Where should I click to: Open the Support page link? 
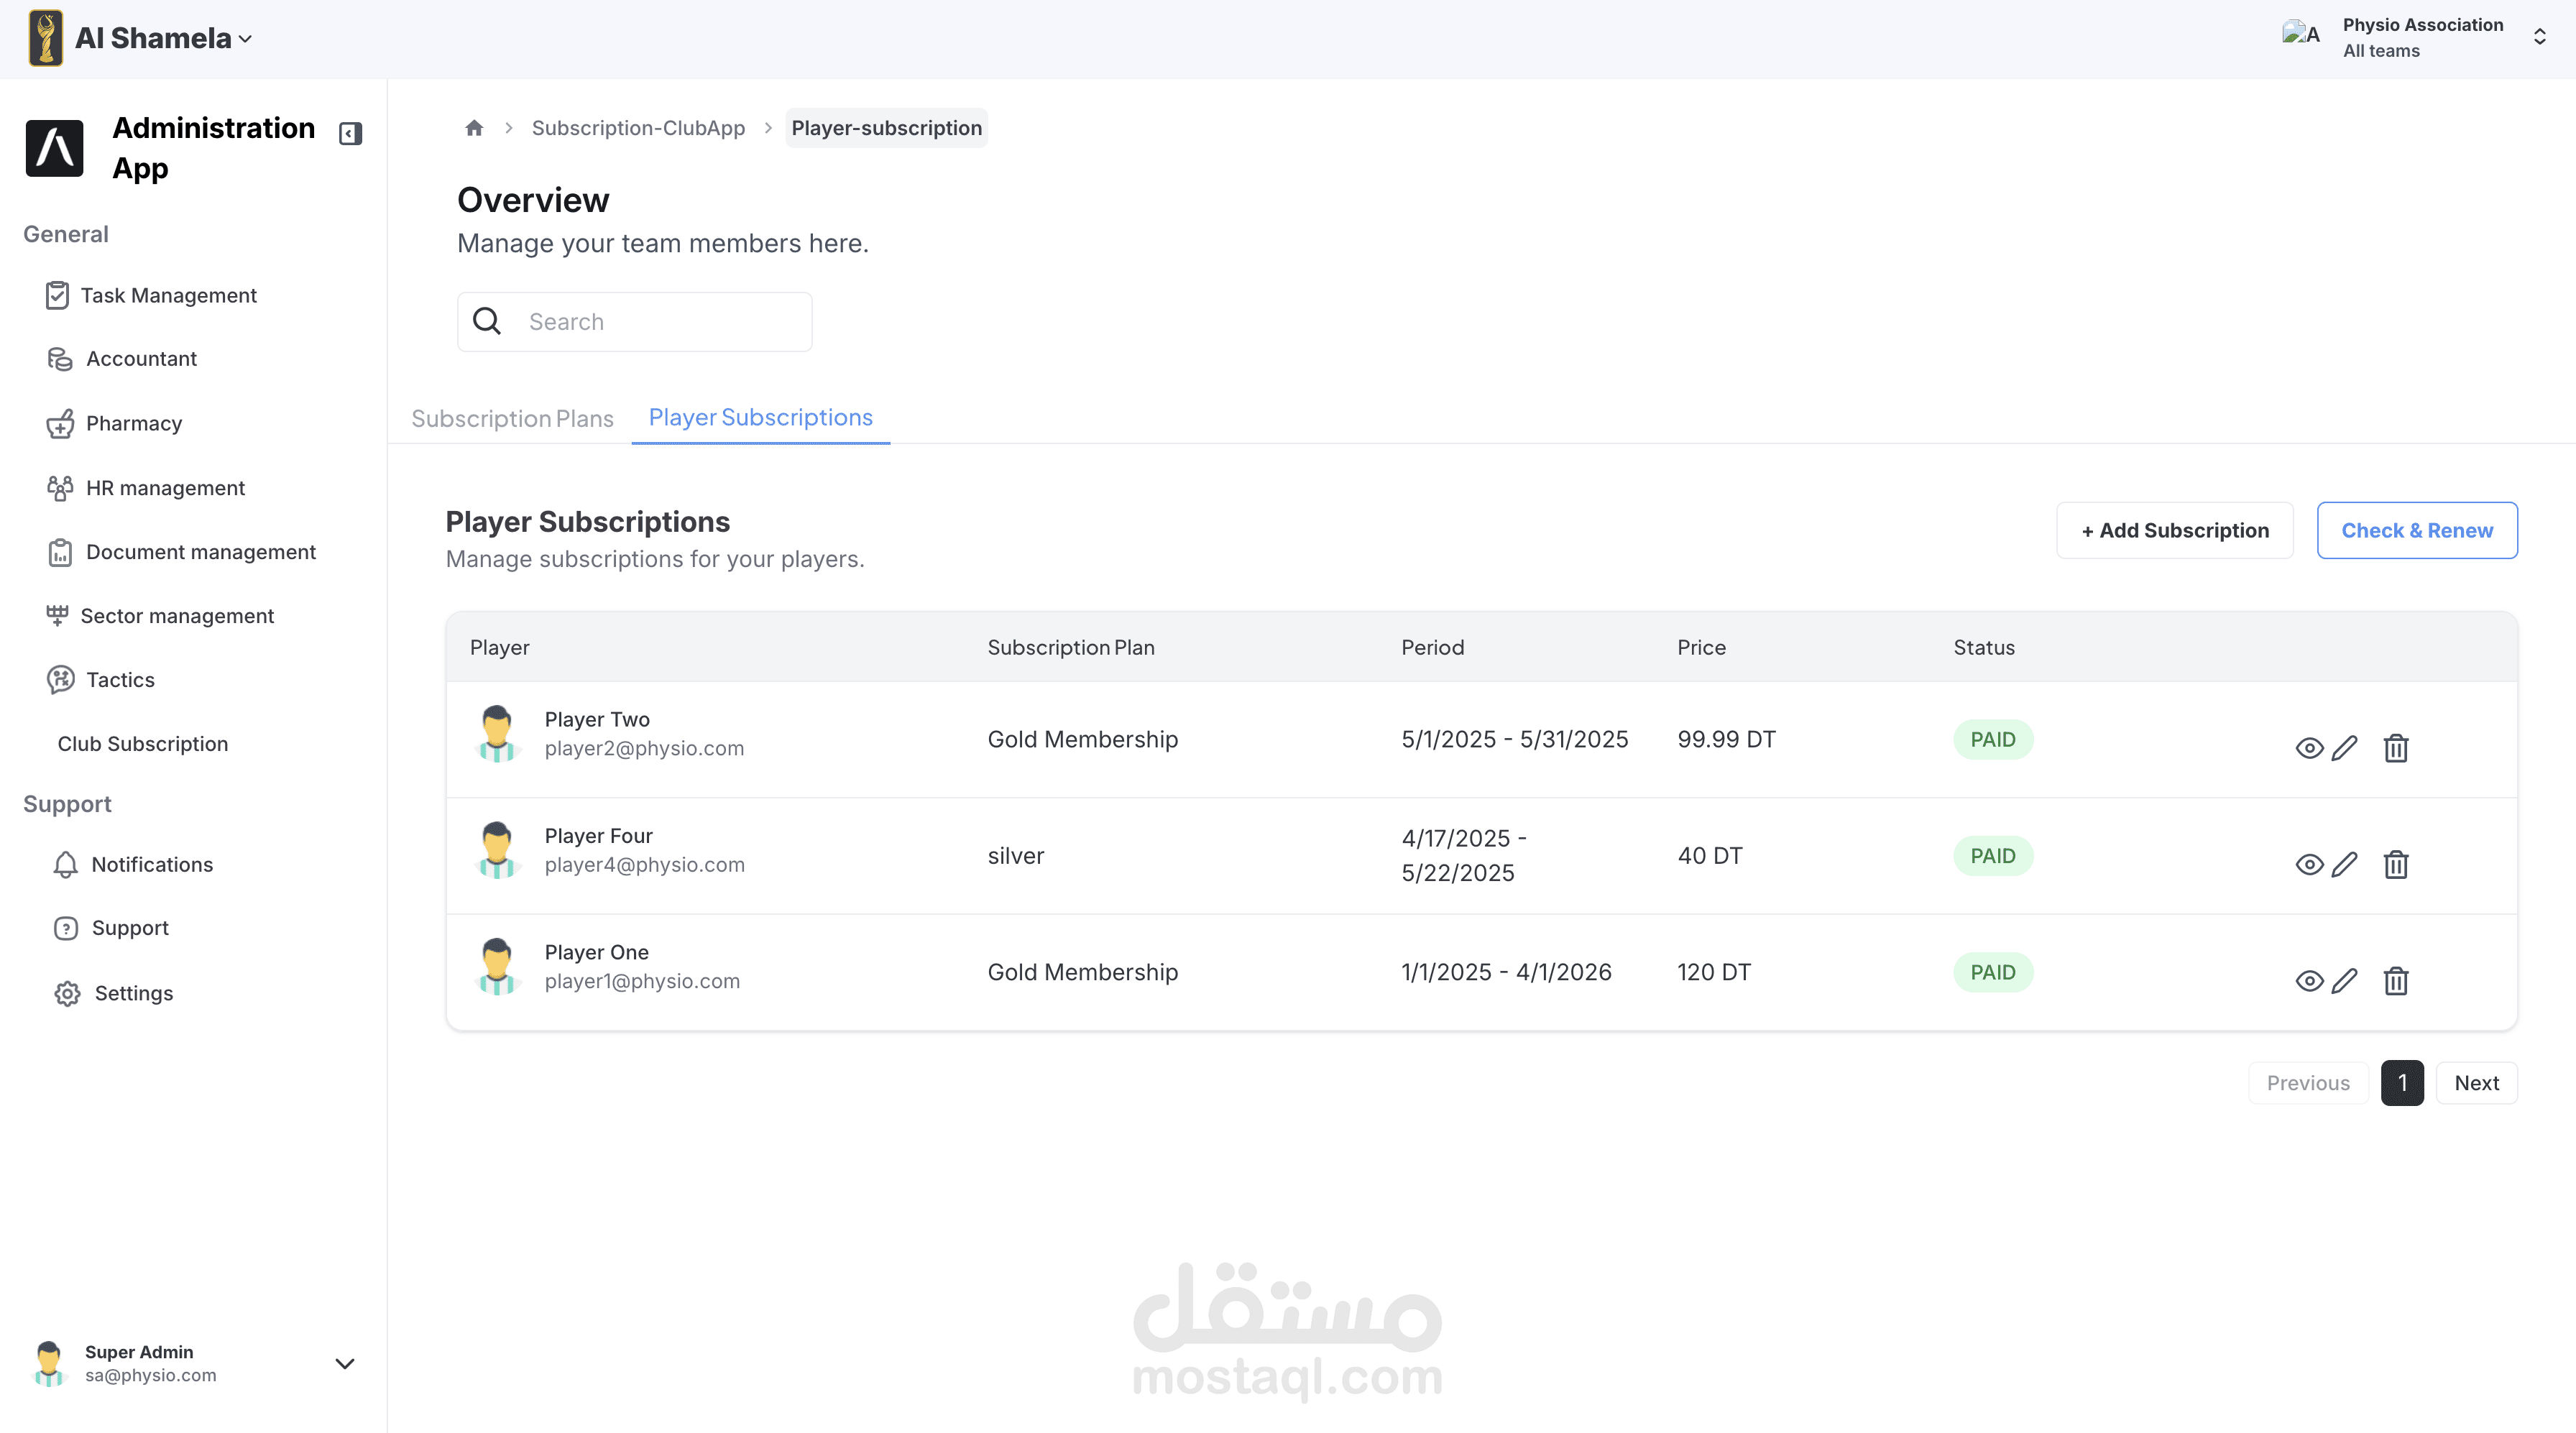tap(130, 928)
